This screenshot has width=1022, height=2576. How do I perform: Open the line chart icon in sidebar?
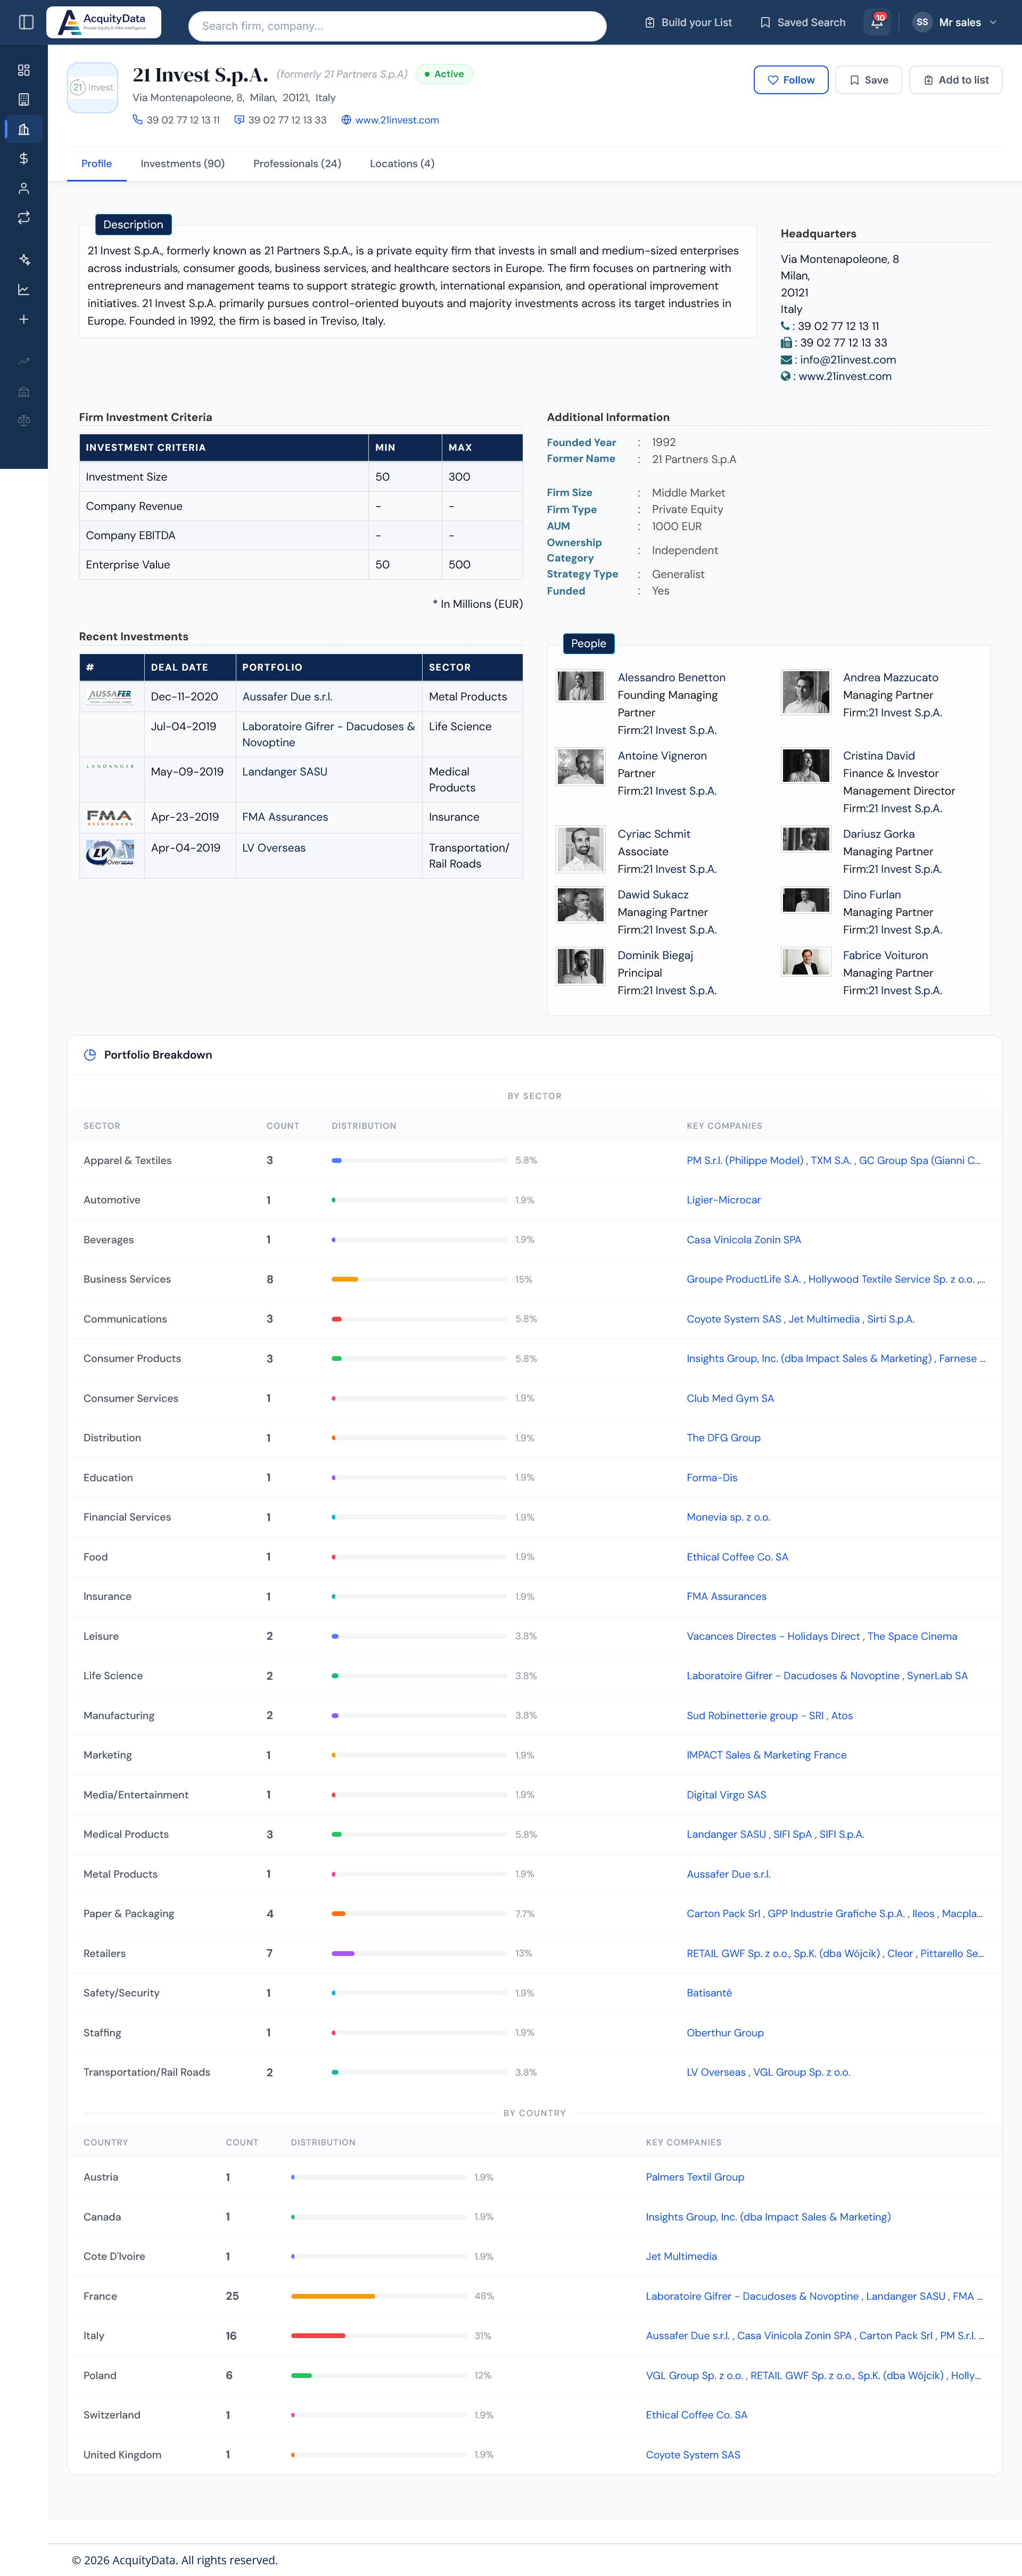24,290
